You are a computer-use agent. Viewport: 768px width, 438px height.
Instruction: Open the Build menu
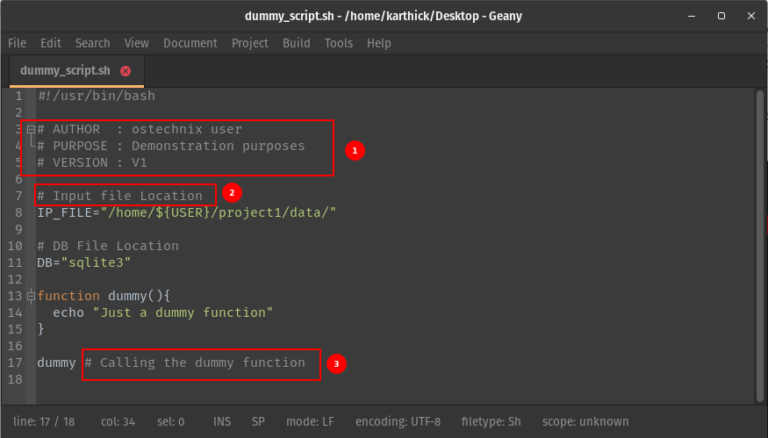click(296, 43)
